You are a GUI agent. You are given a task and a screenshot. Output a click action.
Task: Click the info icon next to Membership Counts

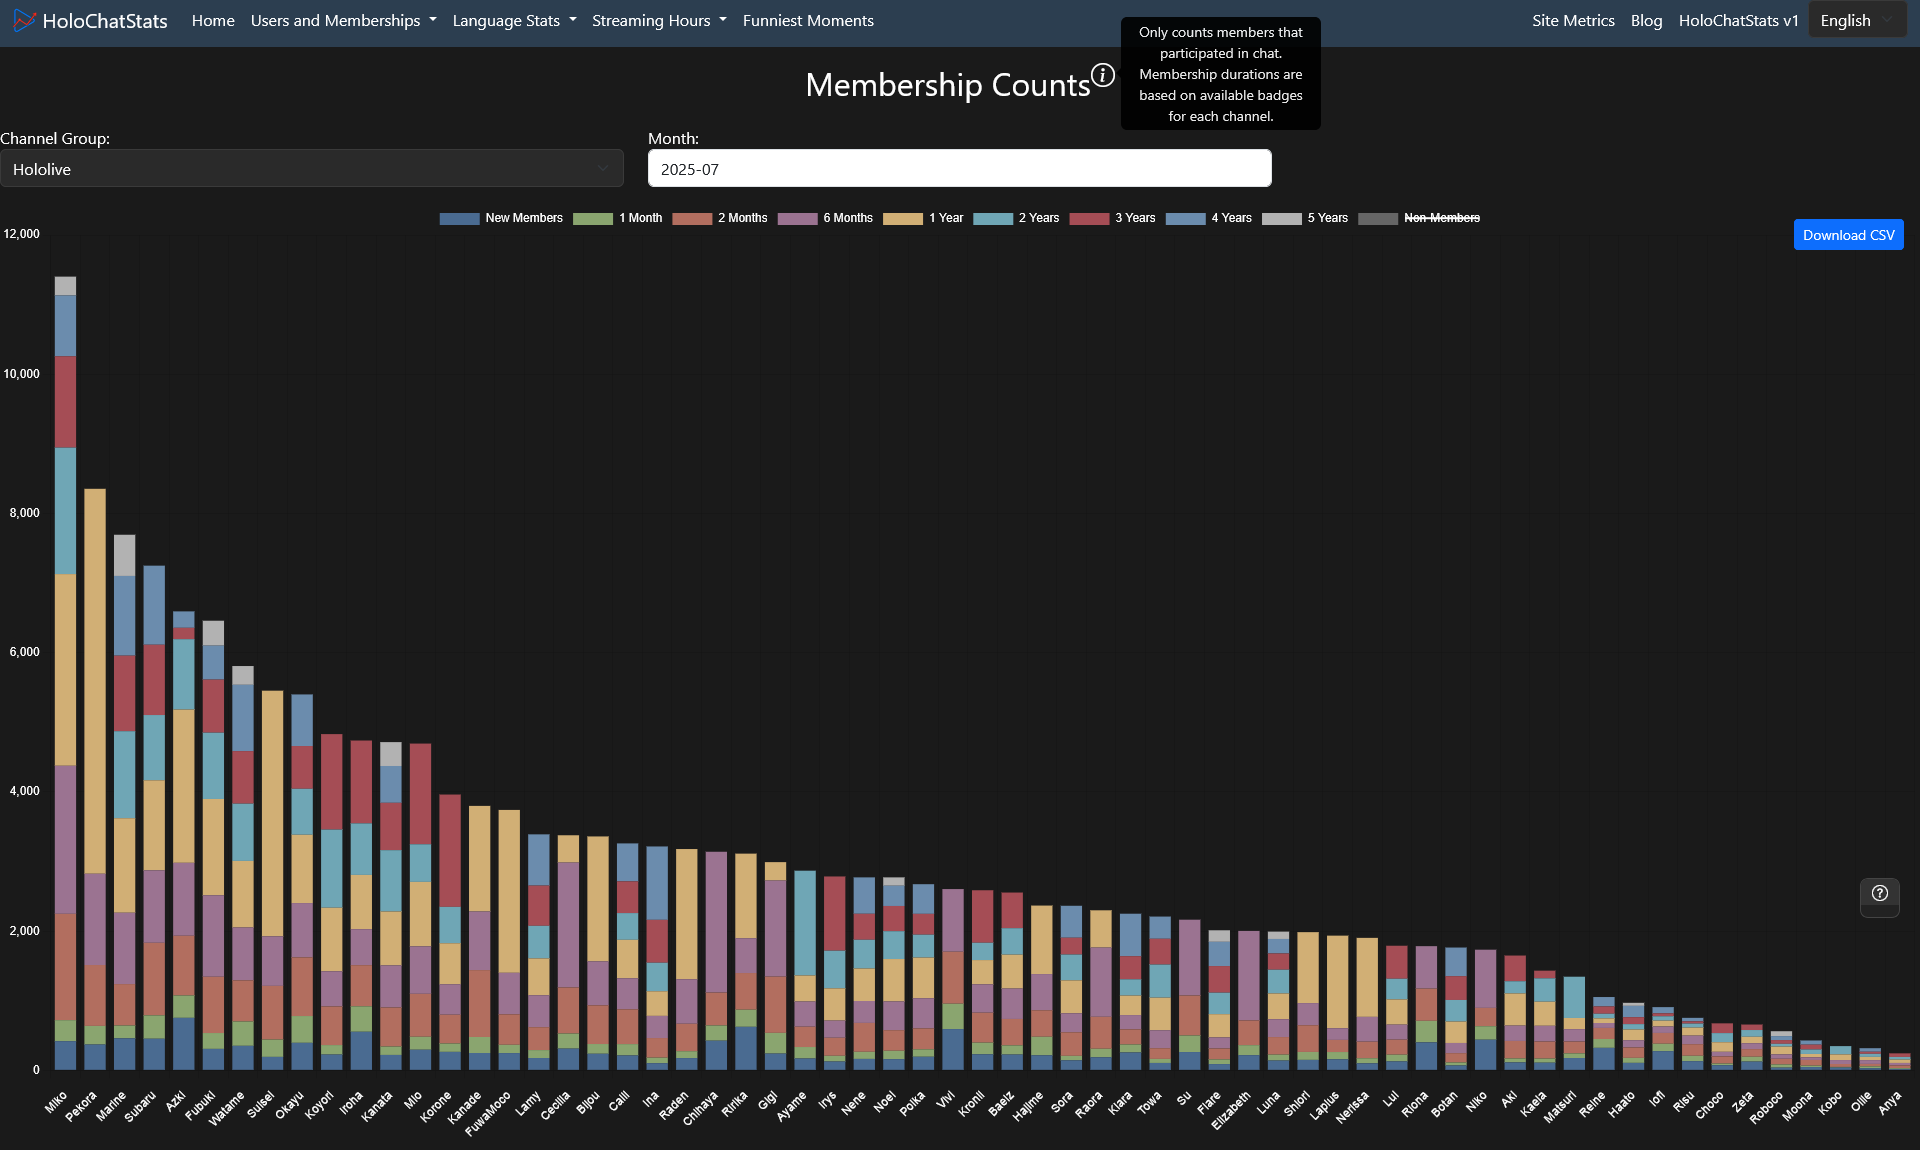[x=1102, y=75]
